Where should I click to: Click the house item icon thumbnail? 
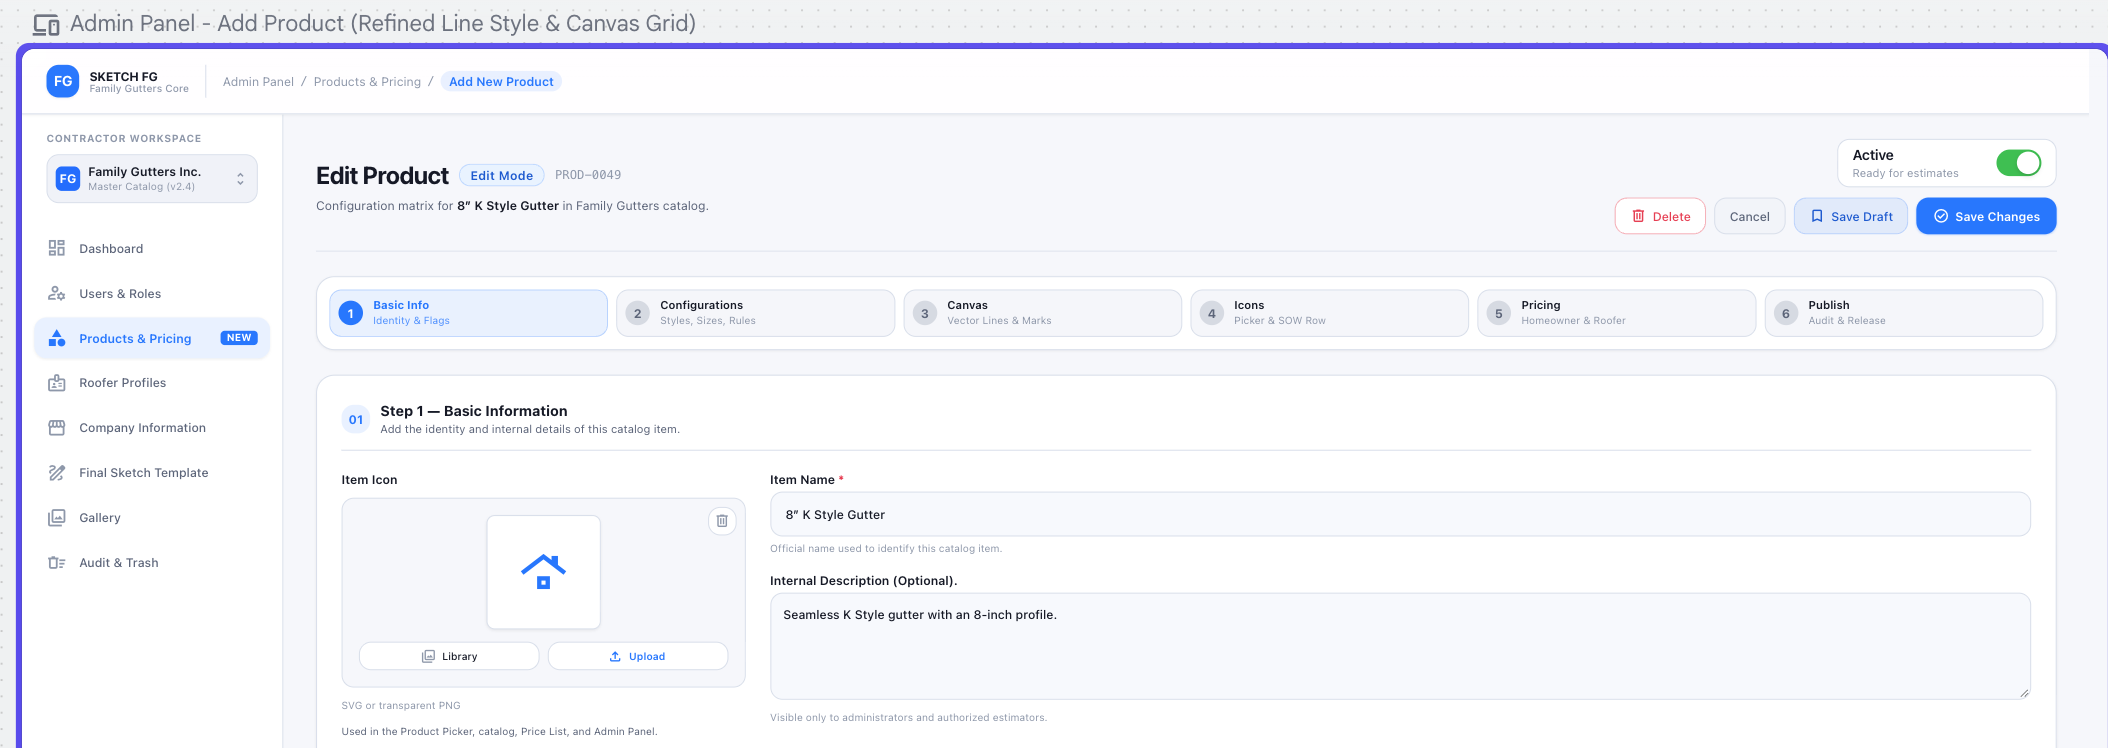pyautogui.click(x=544, y=572)
